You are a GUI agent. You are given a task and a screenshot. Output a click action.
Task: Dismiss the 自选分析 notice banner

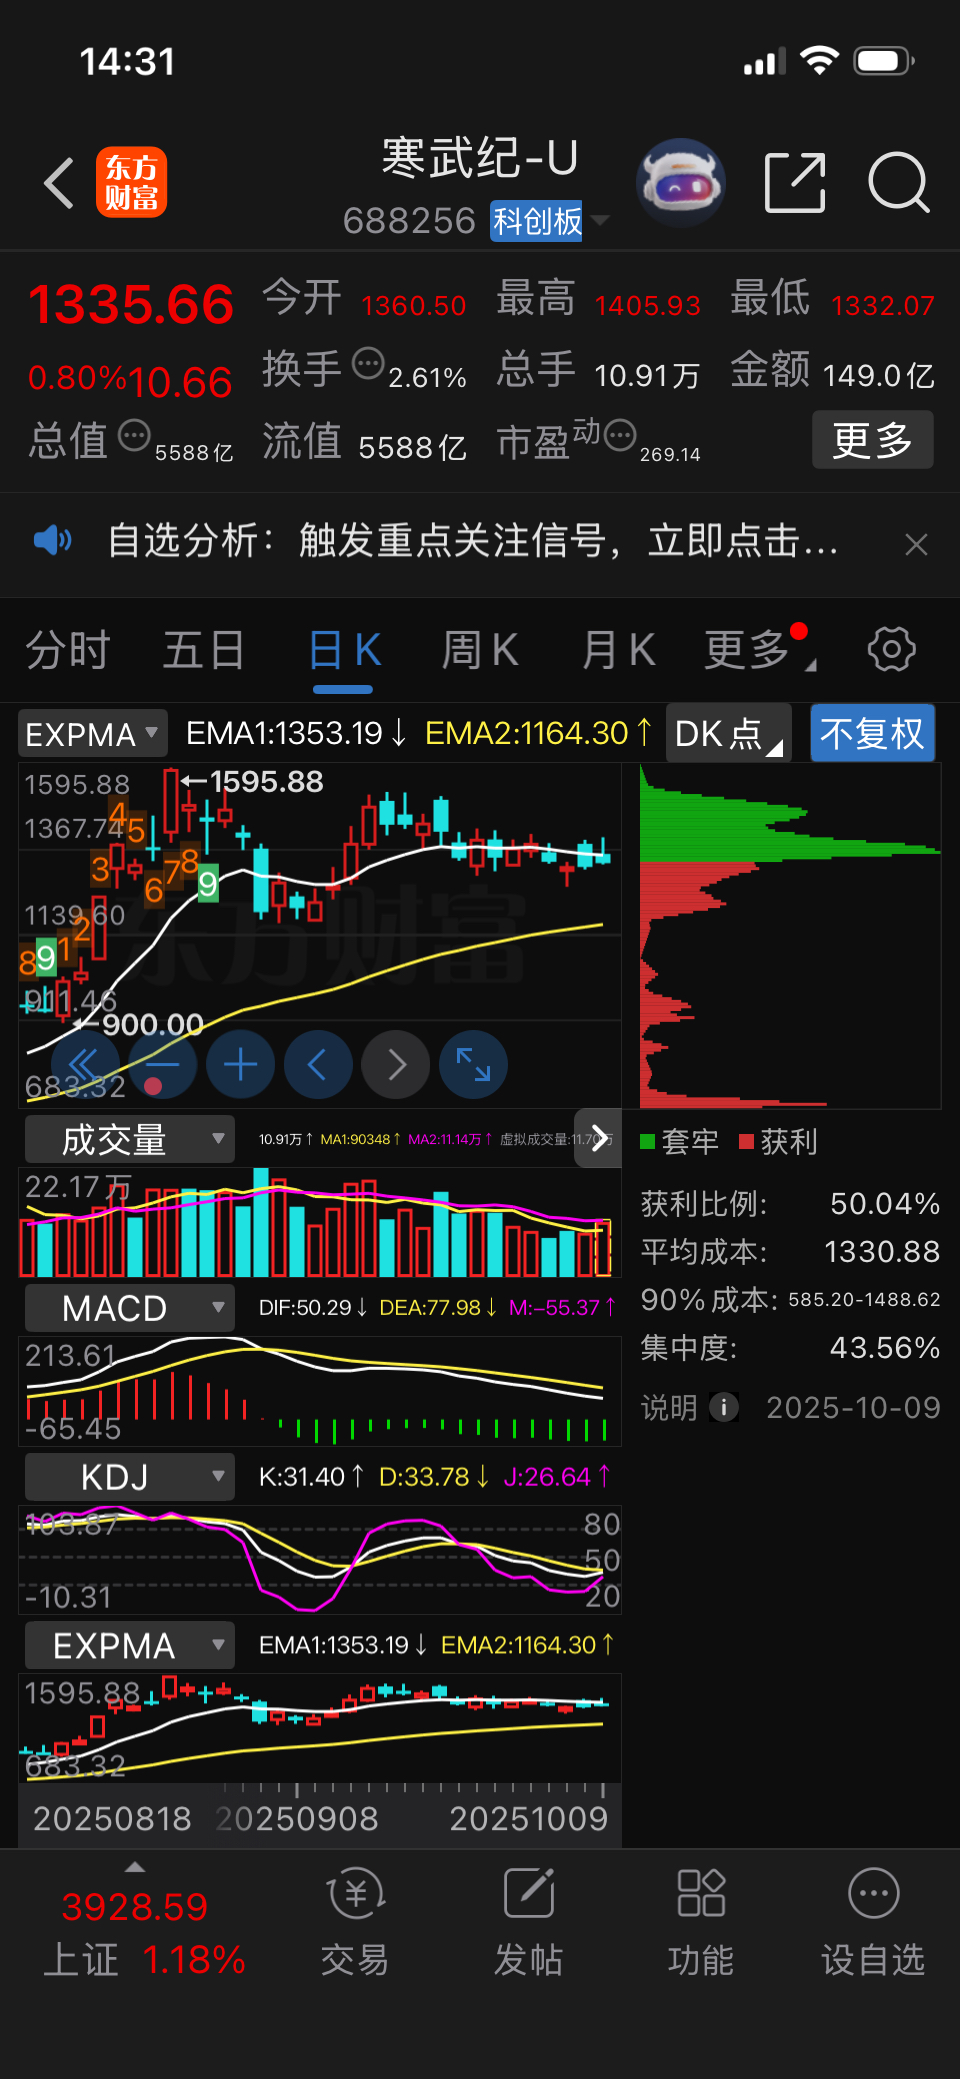click(x=916, y=544)
